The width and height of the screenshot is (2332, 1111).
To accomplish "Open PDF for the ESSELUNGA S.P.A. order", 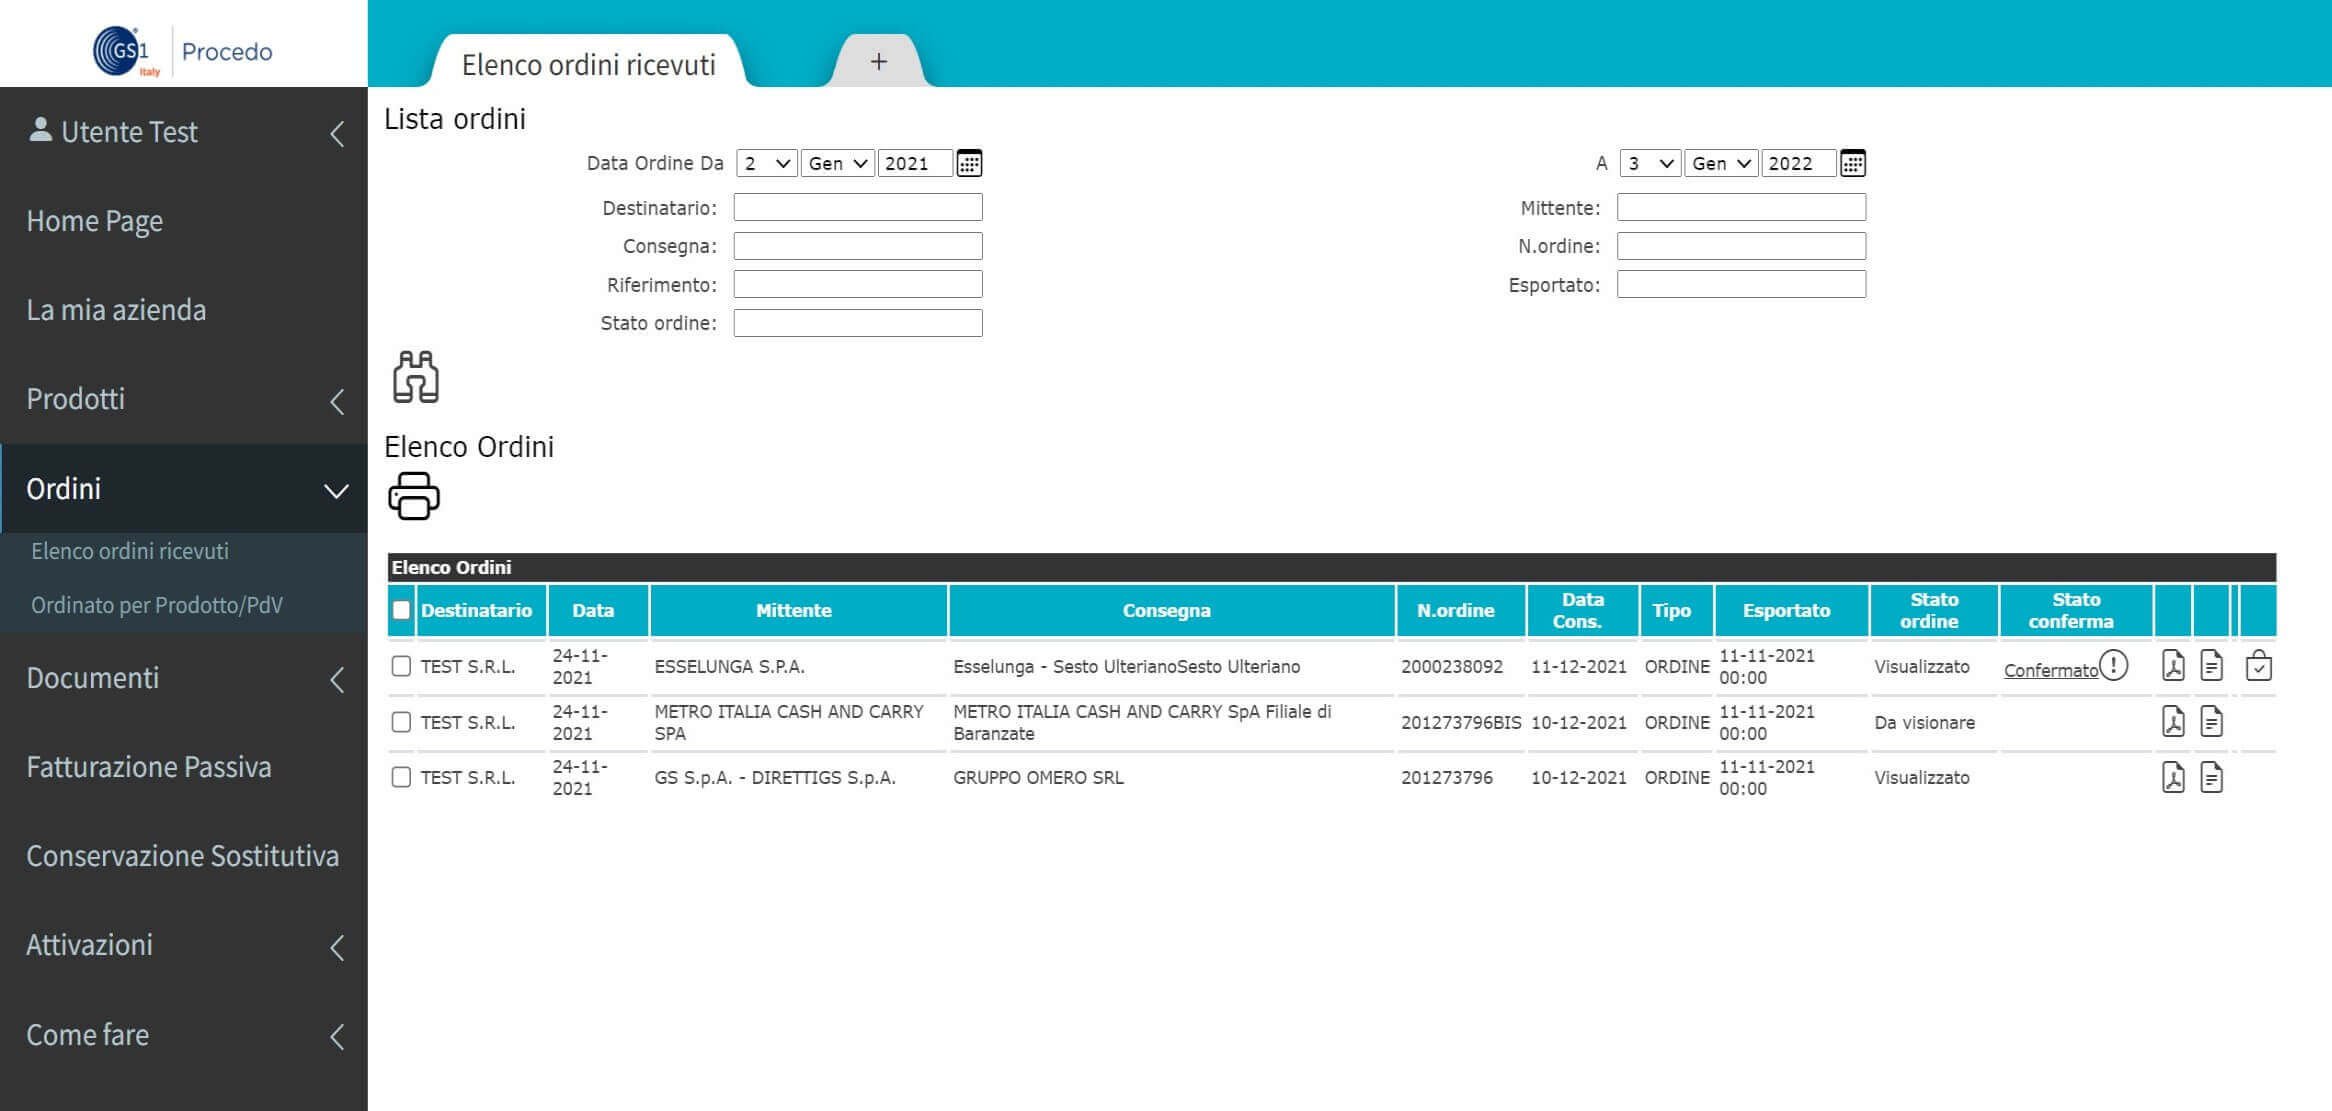I will (2173, 666).
